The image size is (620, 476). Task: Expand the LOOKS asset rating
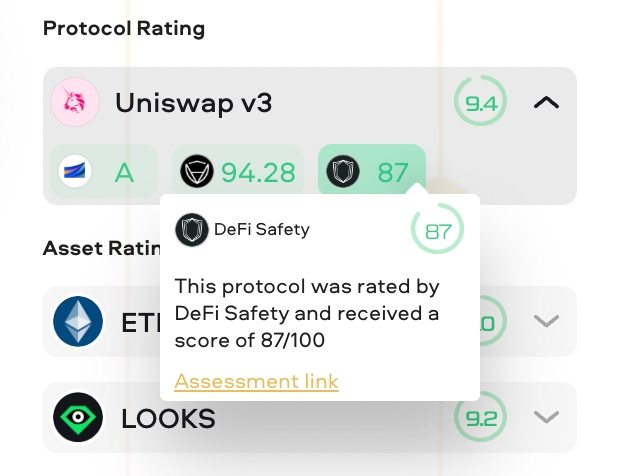545,417
